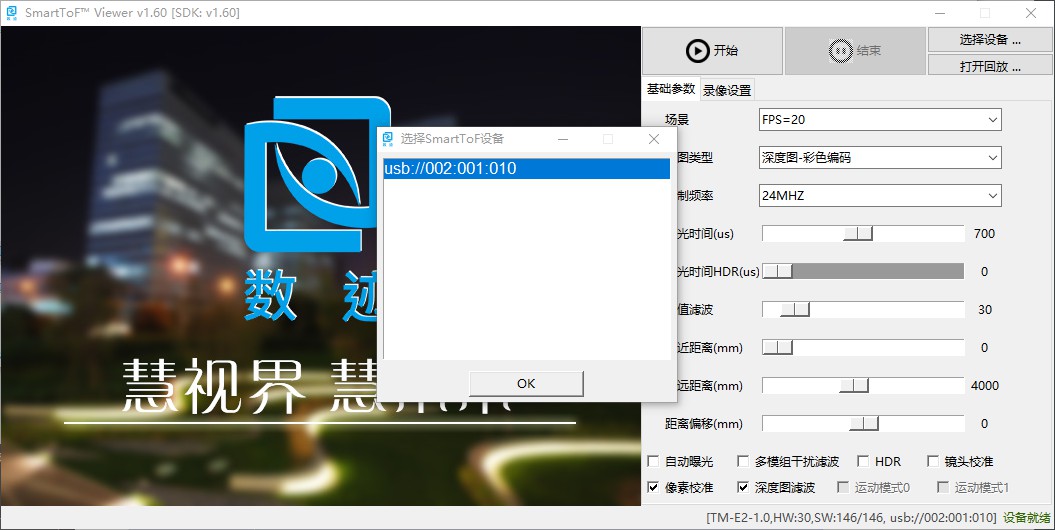Open the 深度图-彩色编码 image type dropdown
The height and width of the screenshot is (530, 1055).
tap(880, 157)
